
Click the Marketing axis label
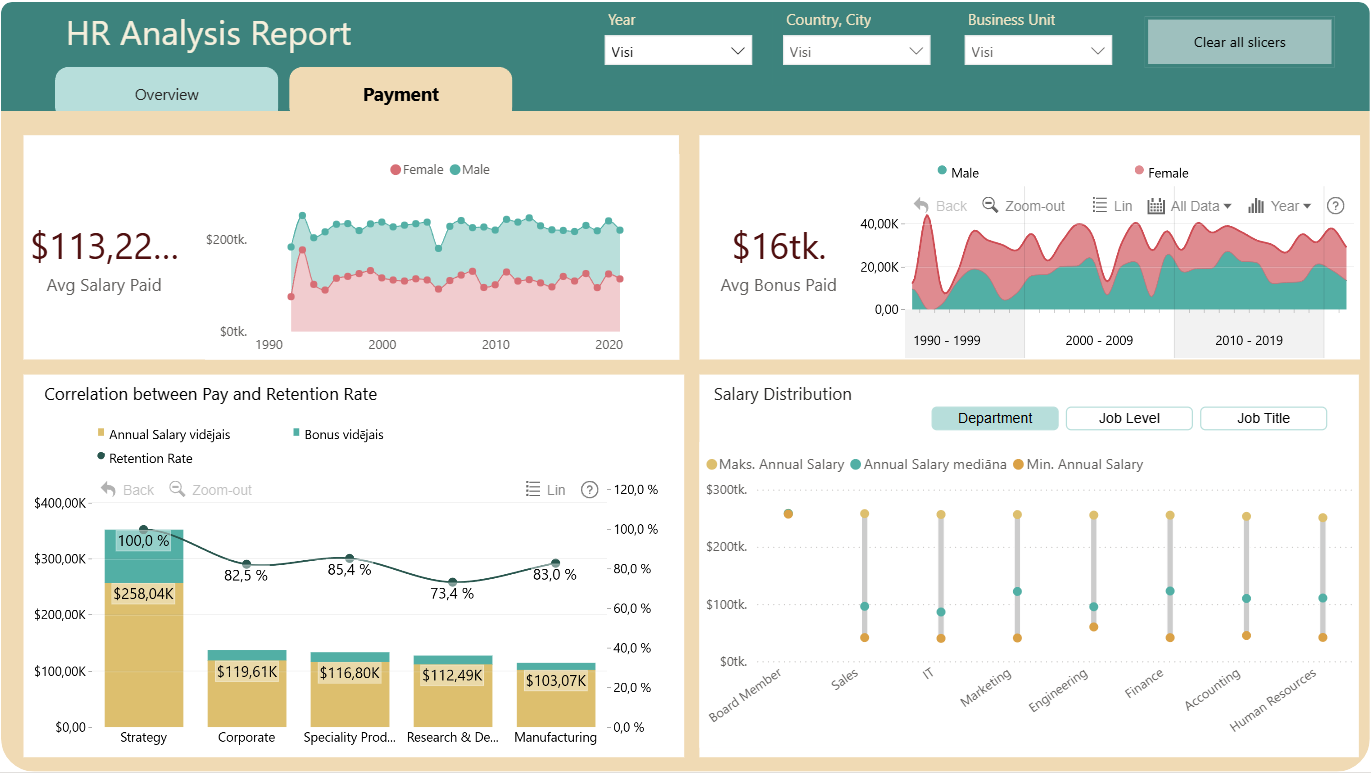(x=986, y=688)
